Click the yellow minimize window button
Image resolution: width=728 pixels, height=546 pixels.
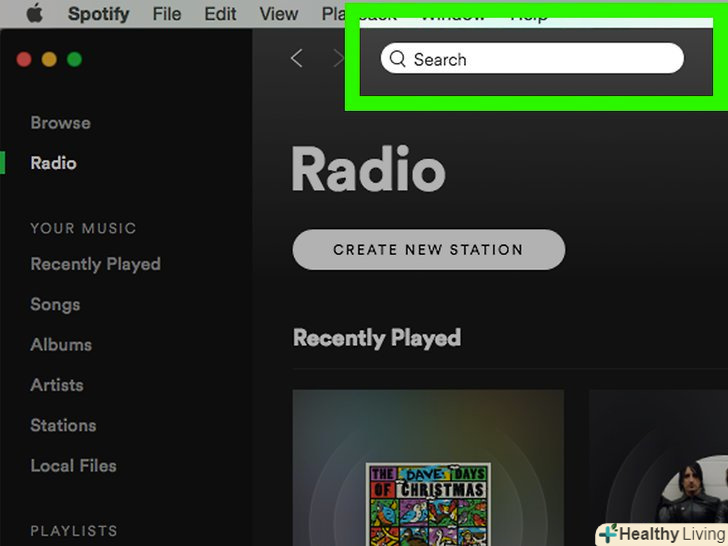click(49, 59)
